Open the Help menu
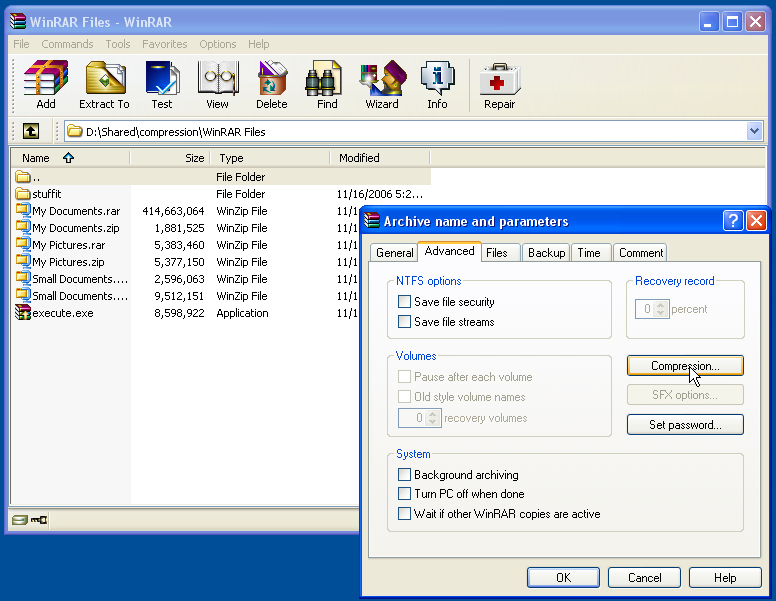Screen dimensions: 776x601 (258, 44)
